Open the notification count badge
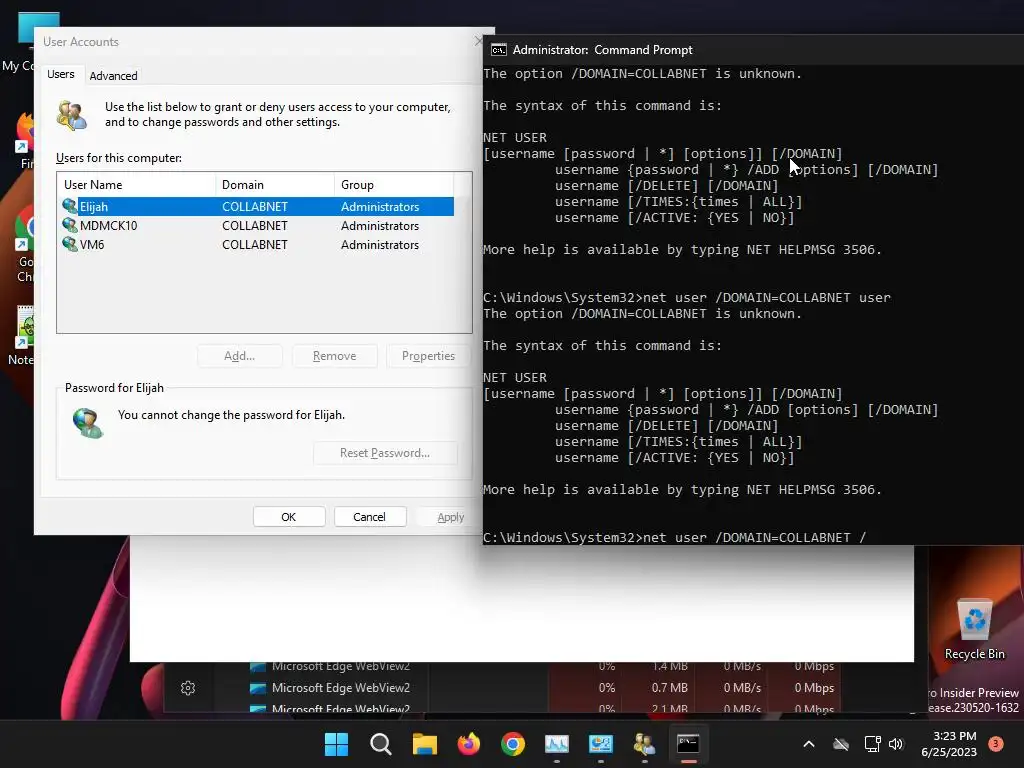The image size is (1024, 768). coord(996,743)
